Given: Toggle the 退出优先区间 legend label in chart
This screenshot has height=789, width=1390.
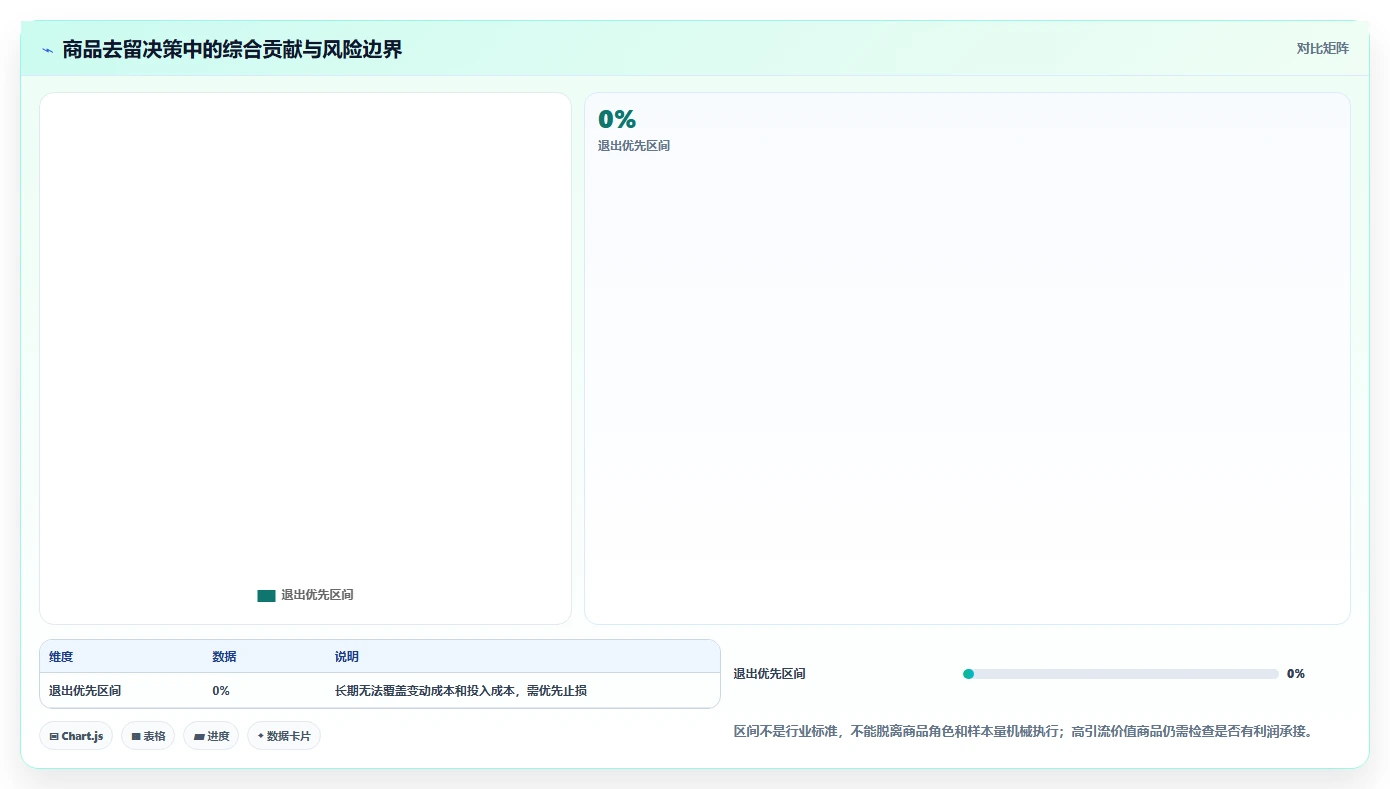Looking at the screenshot, I should 317,595.
